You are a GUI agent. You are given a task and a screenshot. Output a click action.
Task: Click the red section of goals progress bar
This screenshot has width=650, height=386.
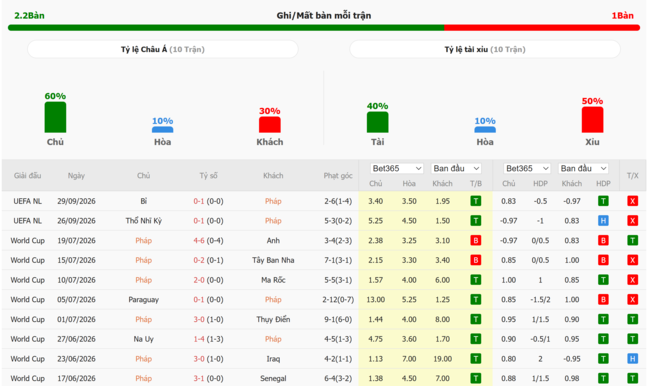(x=542, y=28)
